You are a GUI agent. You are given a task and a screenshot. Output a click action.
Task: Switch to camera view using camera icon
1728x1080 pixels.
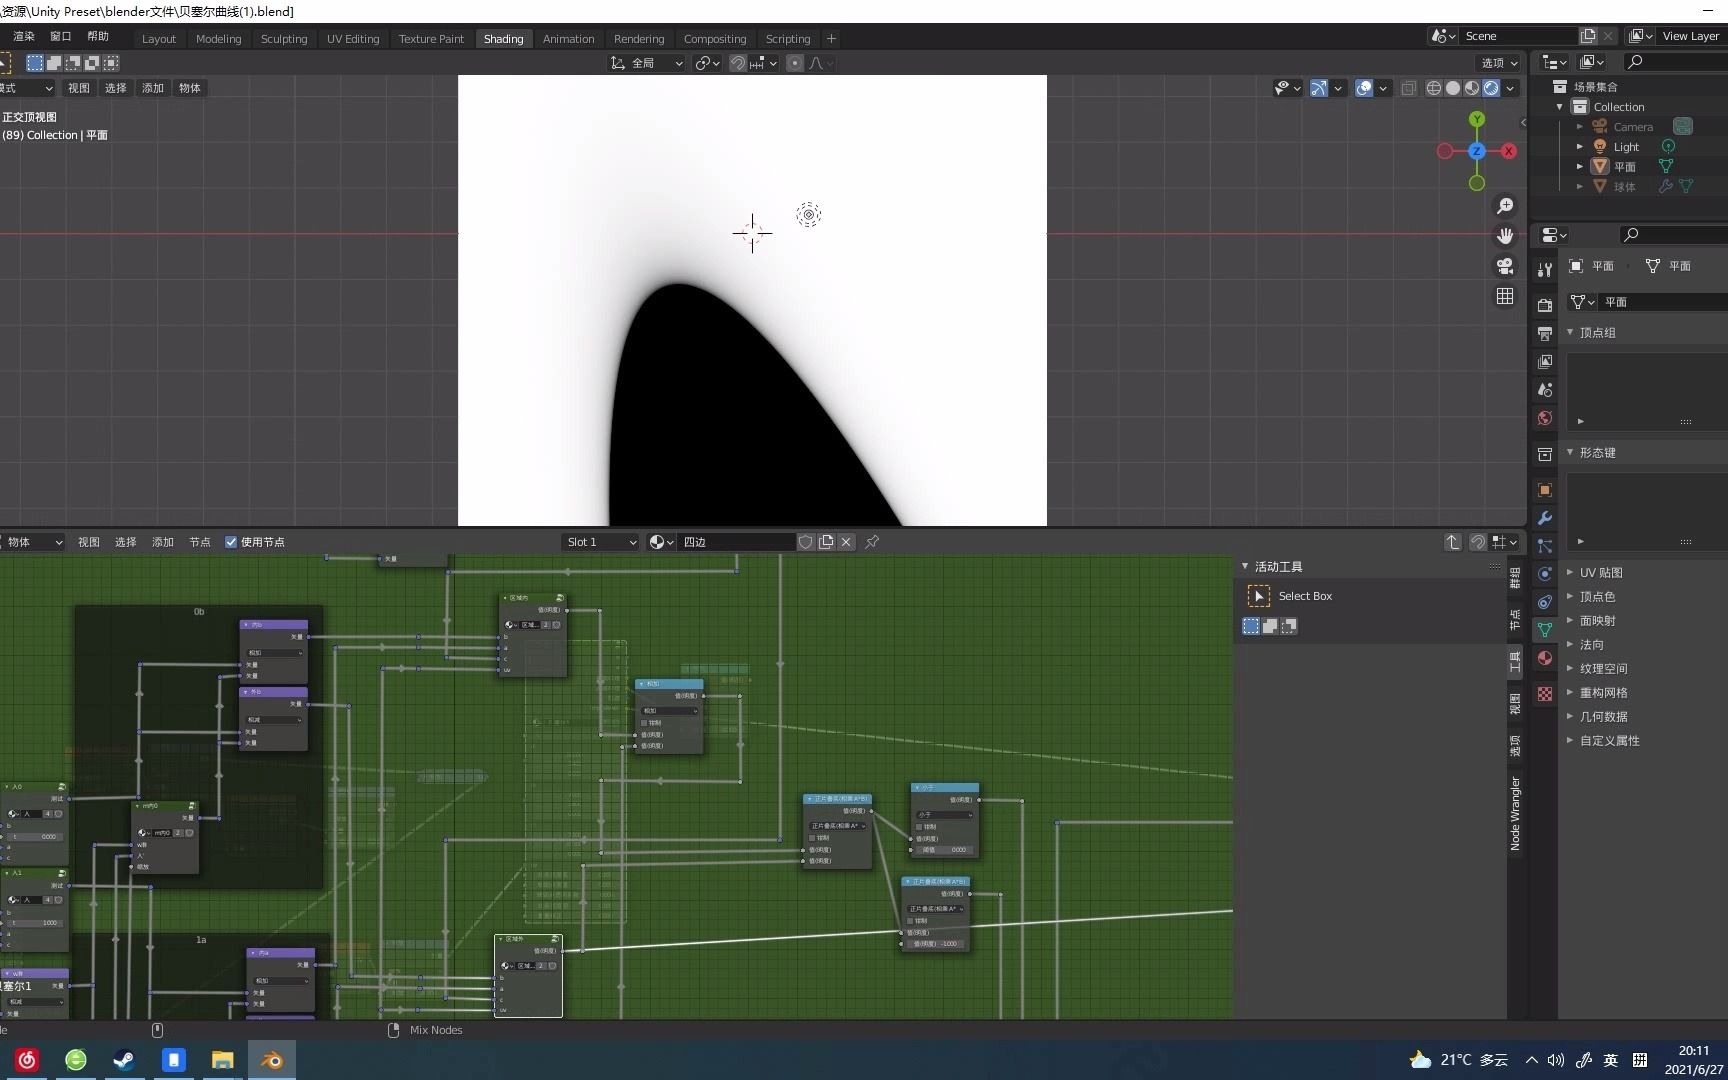(1505, 267)
